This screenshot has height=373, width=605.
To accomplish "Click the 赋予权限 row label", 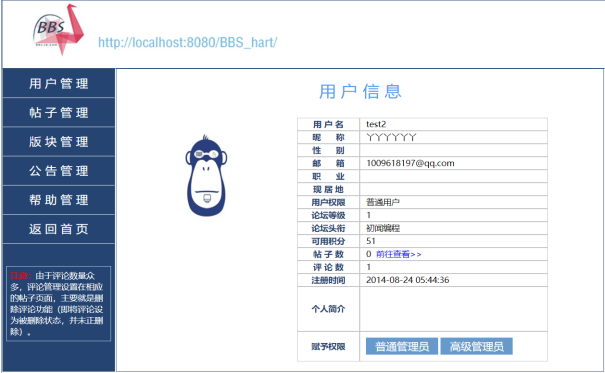I will point(328,346).
